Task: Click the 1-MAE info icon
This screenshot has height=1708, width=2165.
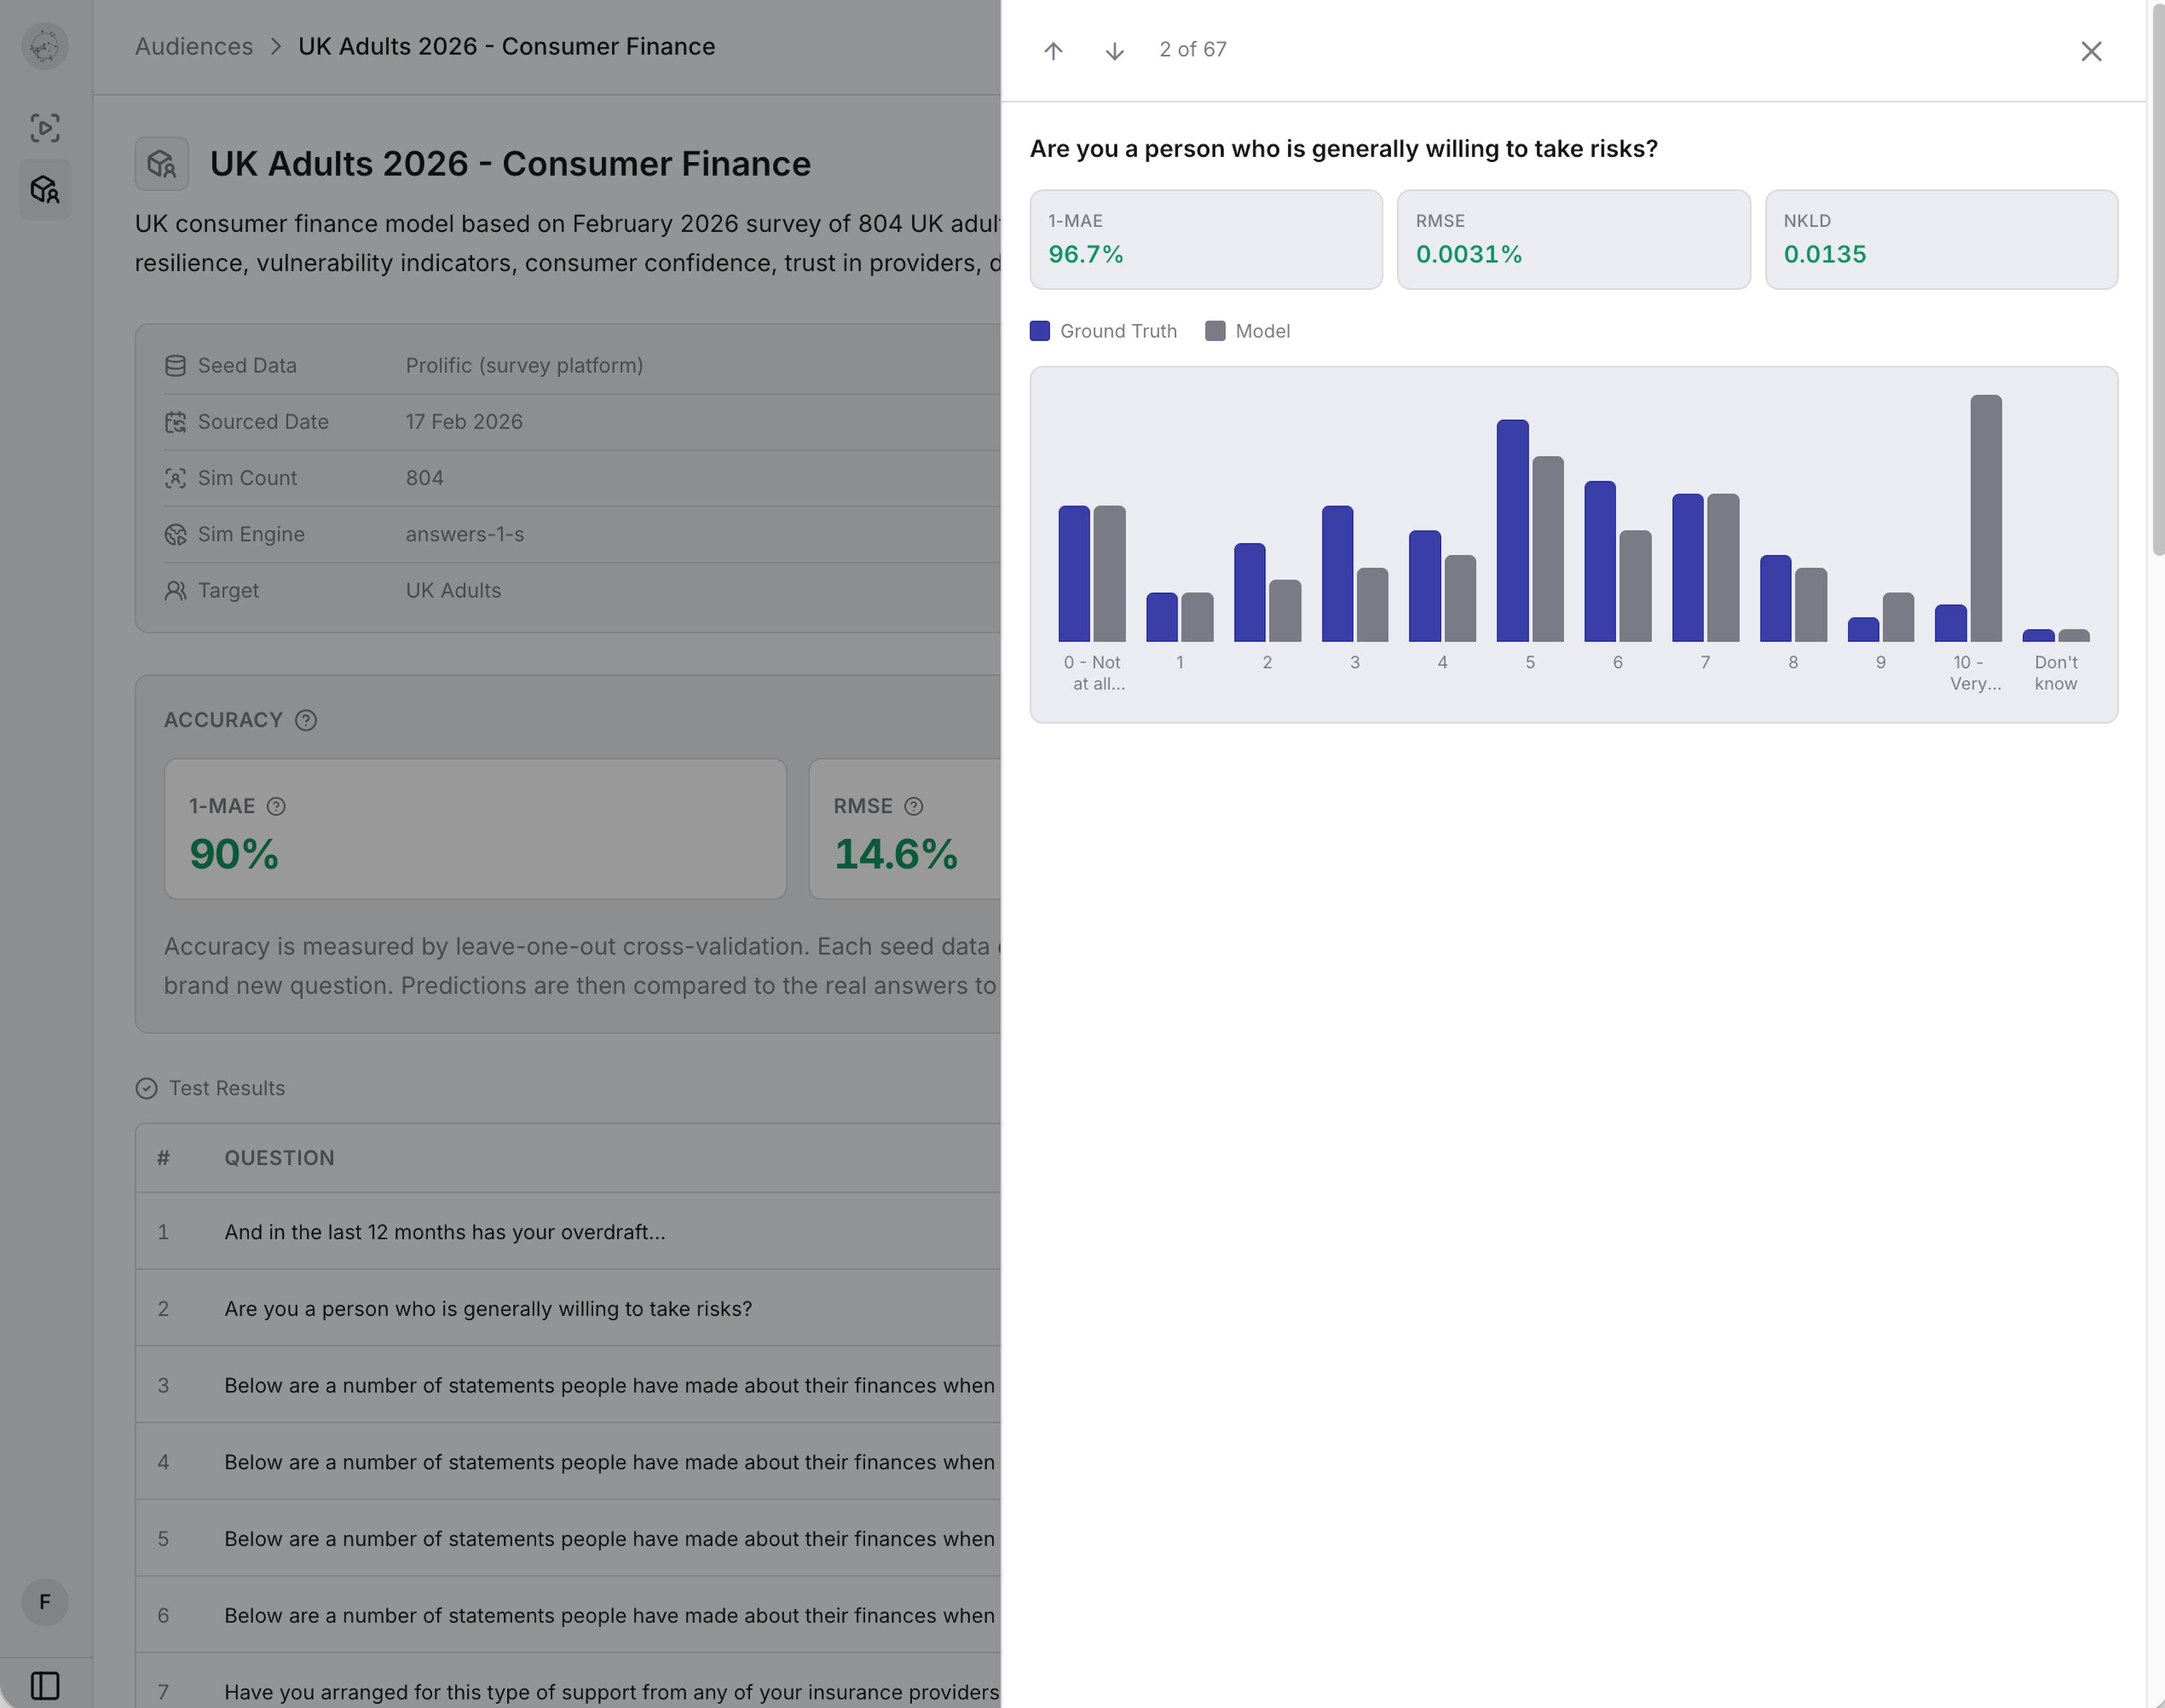Action: (x=276, y=806)
